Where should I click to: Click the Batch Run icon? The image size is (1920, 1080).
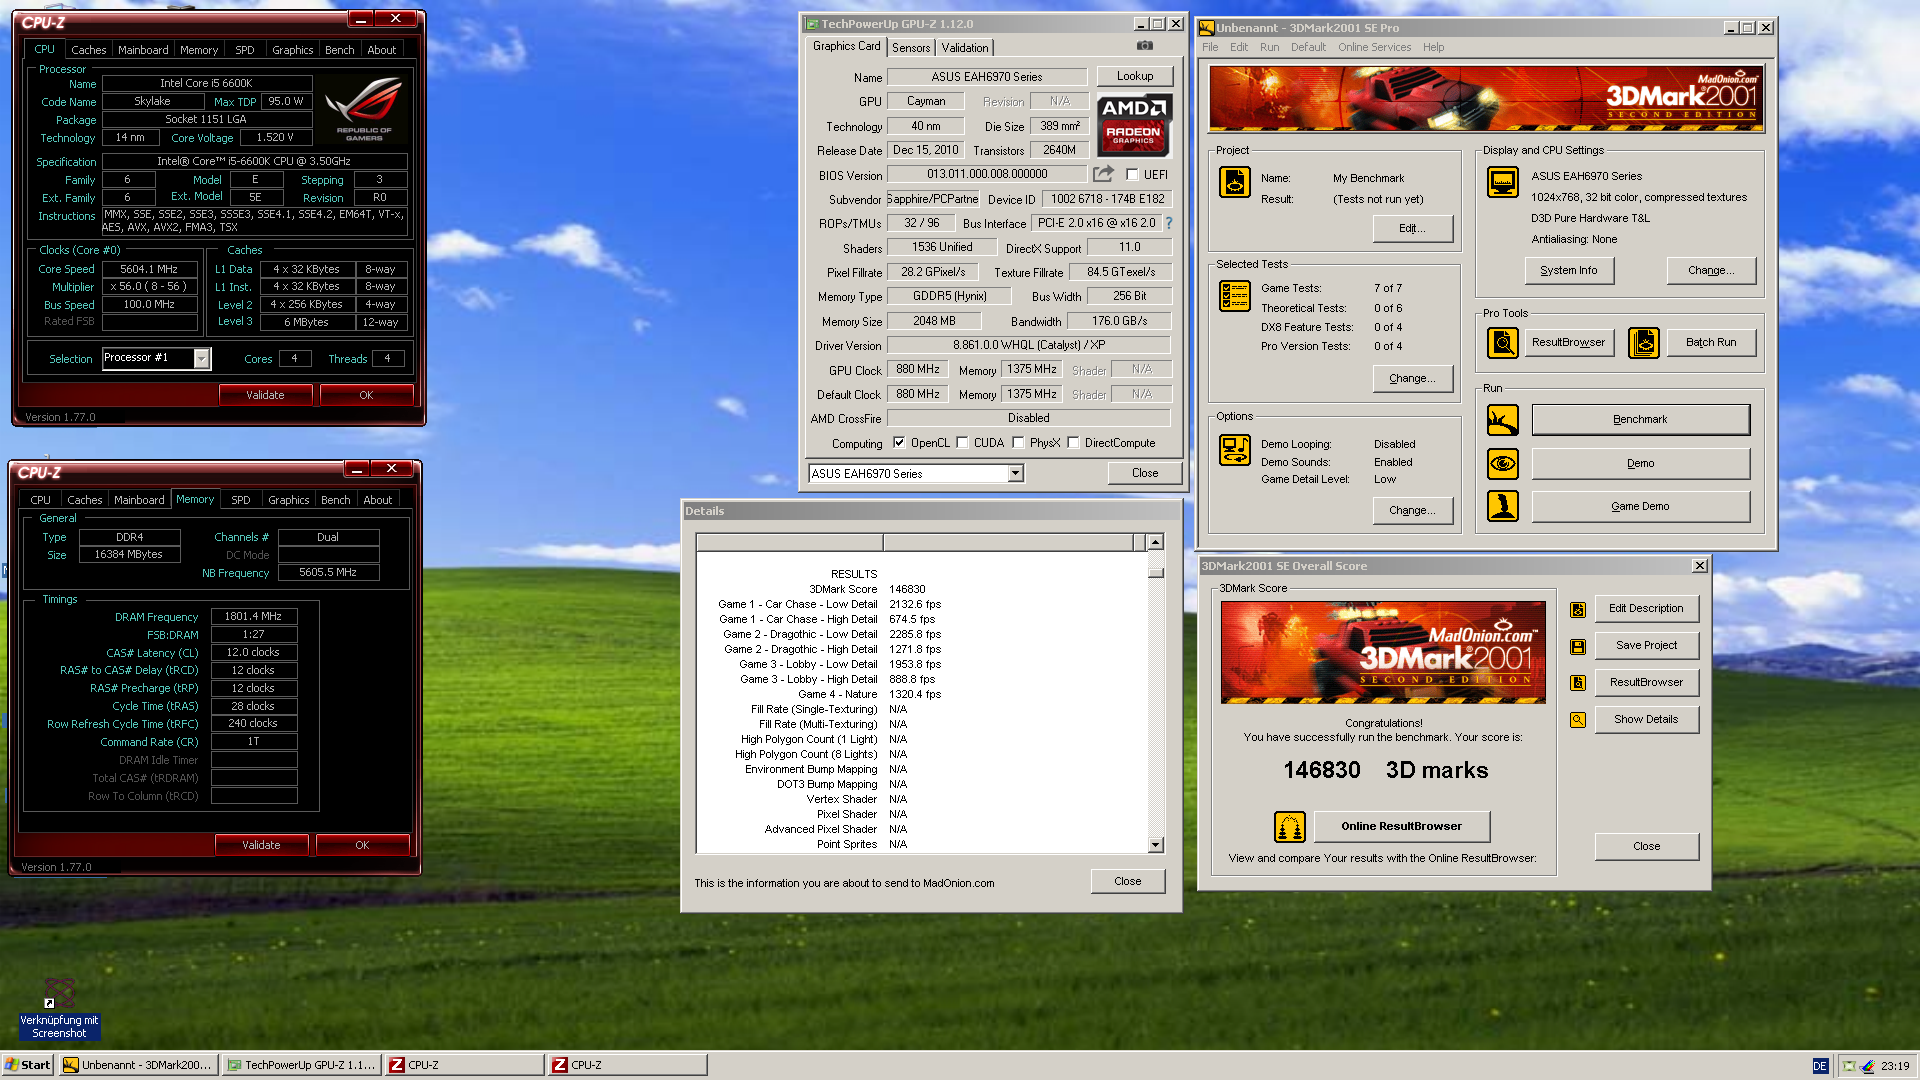[x=1644, y=343]
